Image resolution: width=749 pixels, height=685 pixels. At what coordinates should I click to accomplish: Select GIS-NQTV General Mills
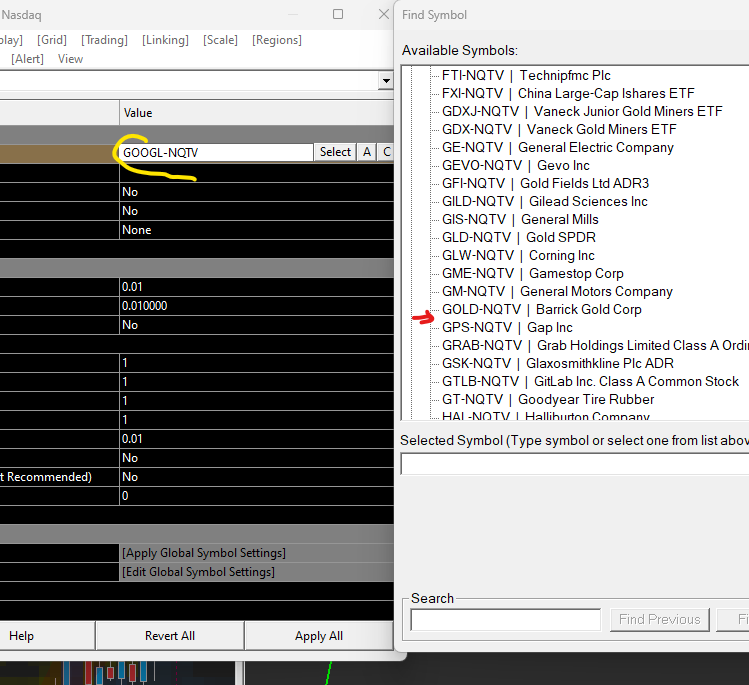pos(520,220)
